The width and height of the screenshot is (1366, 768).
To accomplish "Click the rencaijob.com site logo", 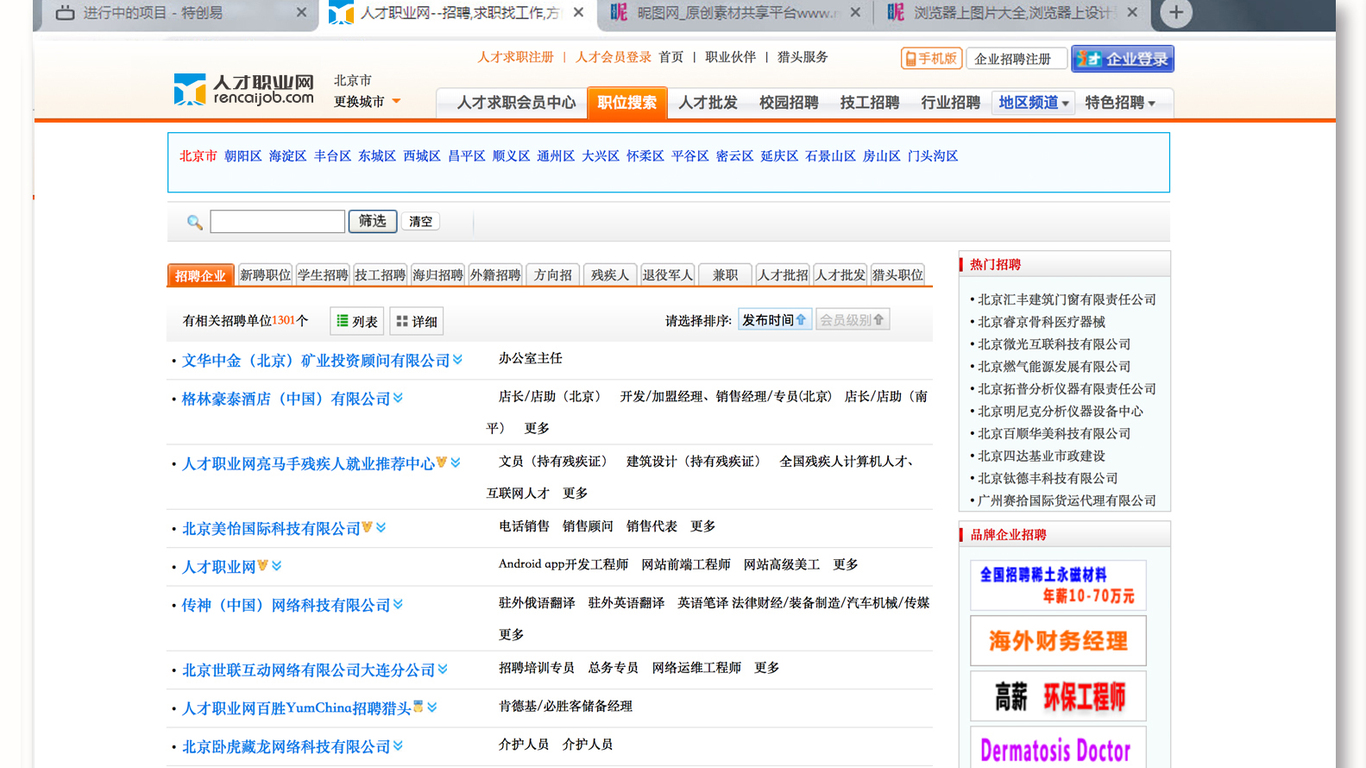I will 244,89.
